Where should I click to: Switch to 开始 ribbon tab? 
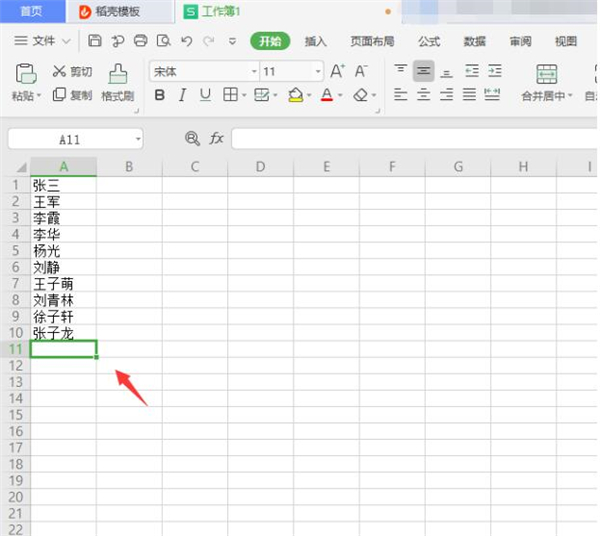coord(270,41)
